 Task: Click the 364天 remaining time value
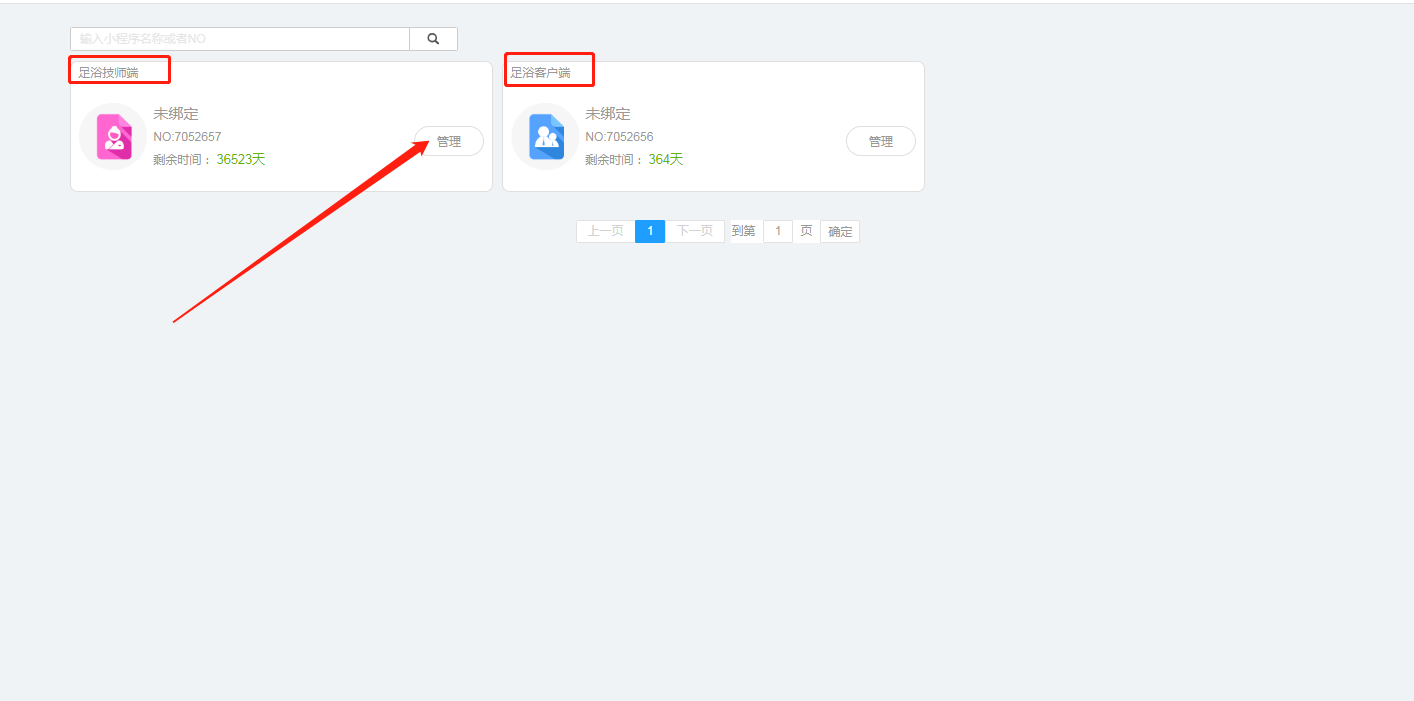click(x=666, y=159)
